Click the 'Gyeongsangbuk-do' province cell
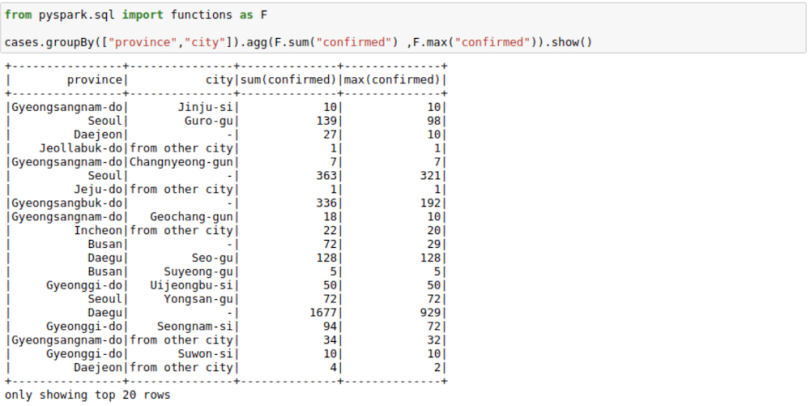The height and width of the screenshot is (406, 810). 67,203
